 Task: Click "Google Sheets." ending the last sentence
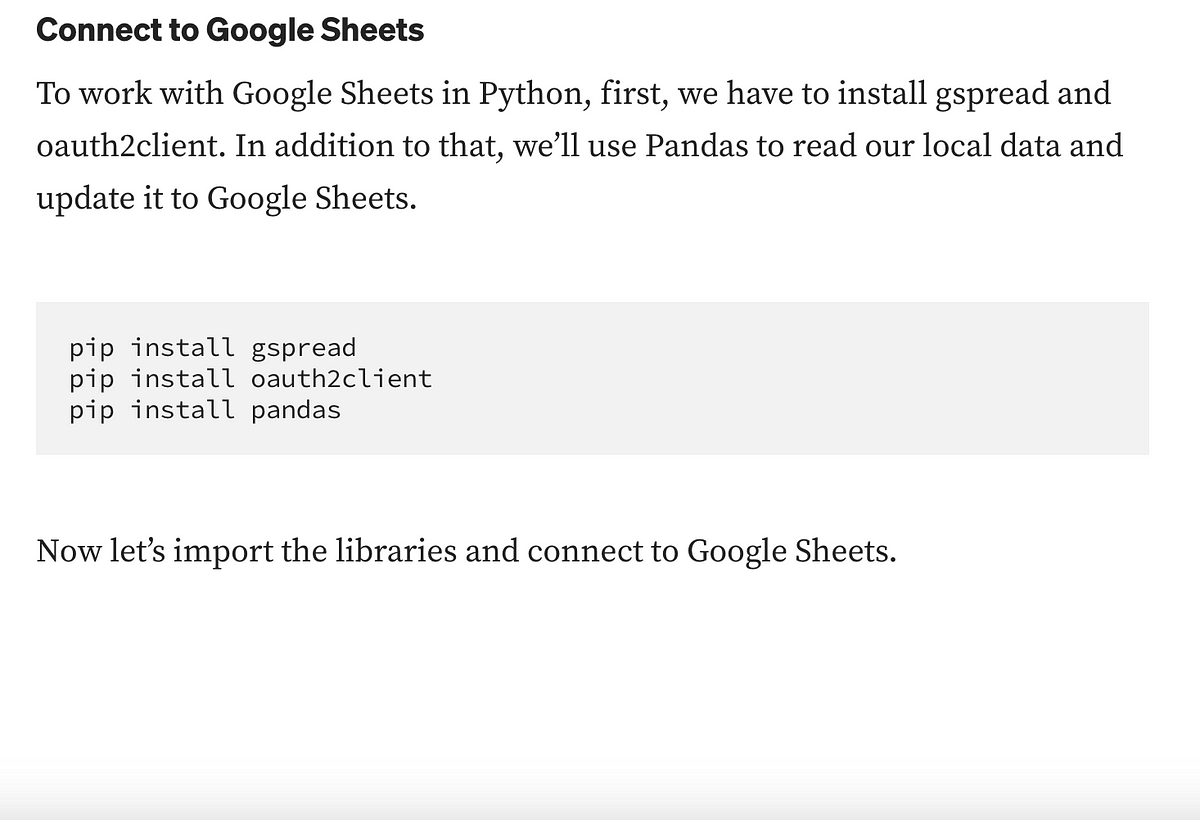[791, 551]
